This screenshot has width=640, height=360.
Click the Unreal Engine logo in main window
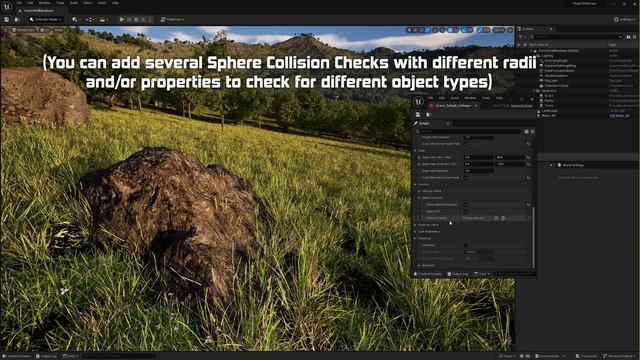pyautogui.click(x=7, y=6)
